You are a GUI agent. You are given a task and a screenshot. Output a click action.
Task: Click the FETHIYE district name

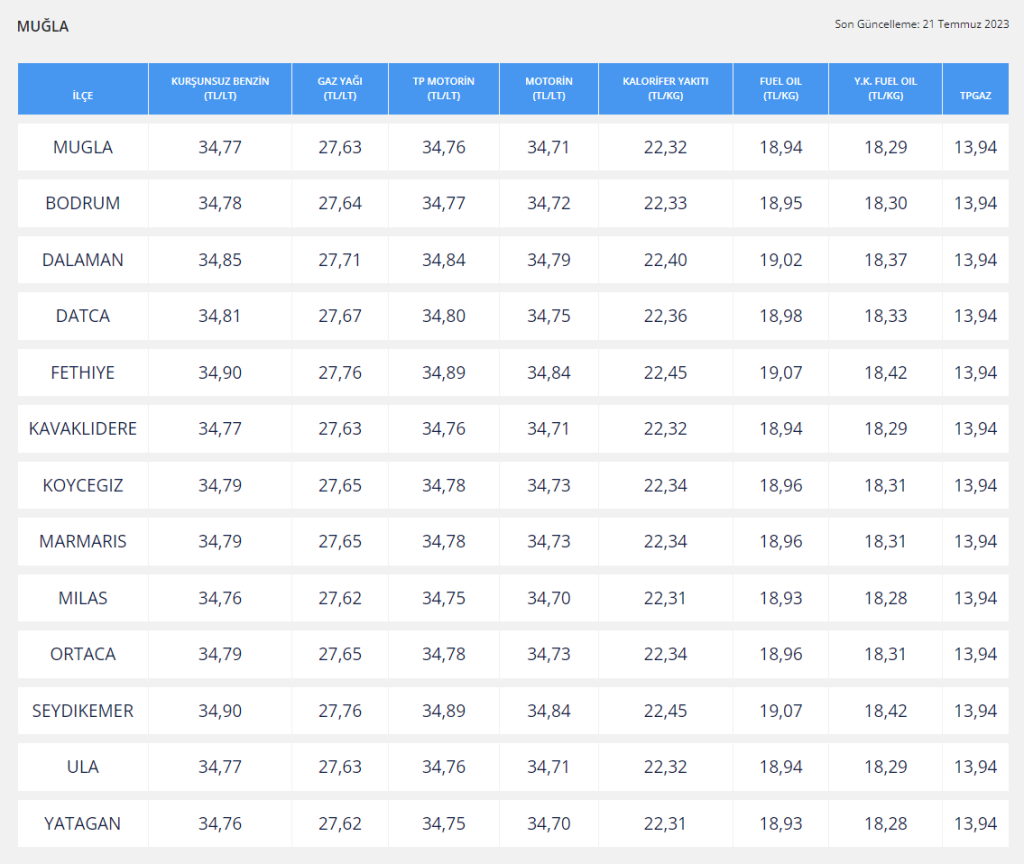coord(83,373)
